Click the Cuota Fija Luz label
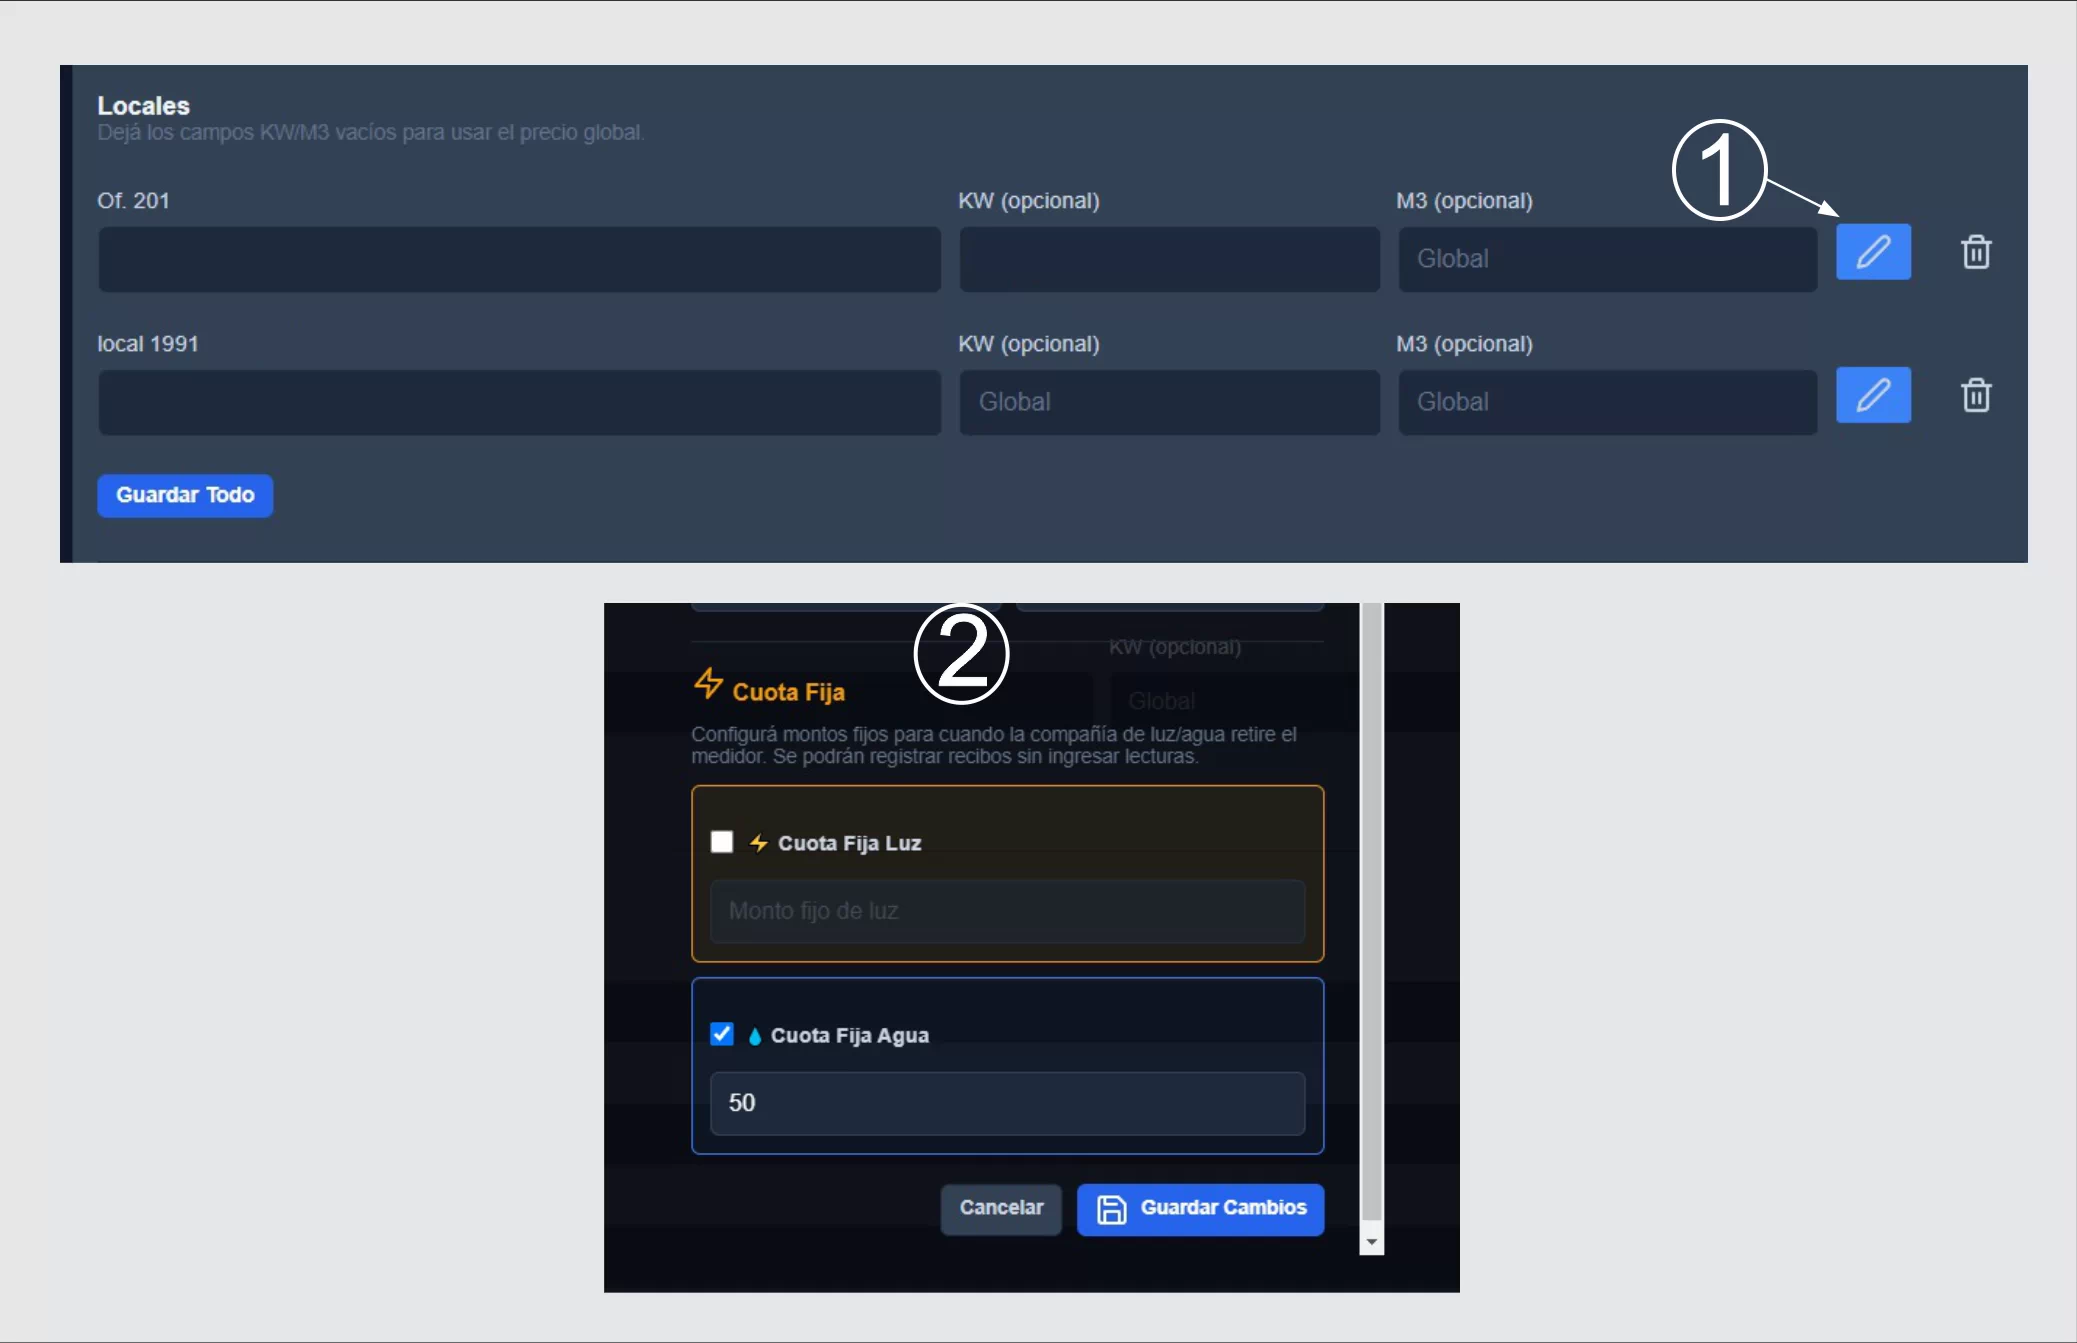 point(849,843)
